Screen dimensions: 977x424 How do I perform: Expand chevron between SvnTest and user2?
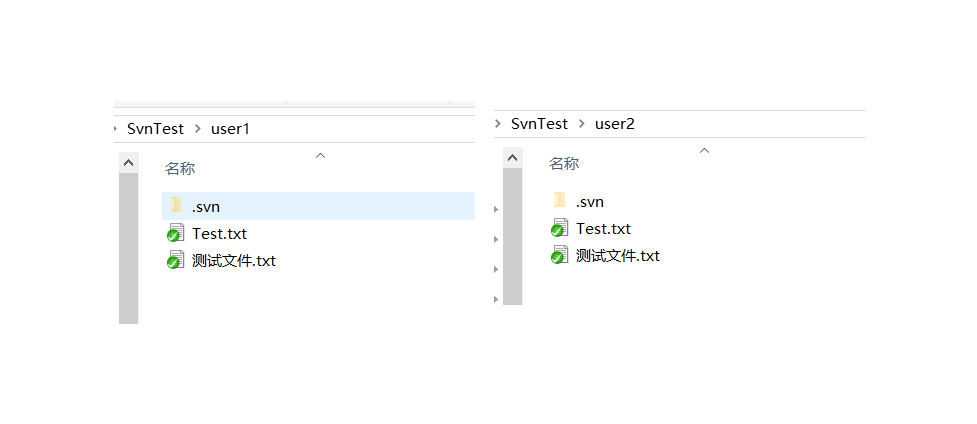click(x=581, y=123)
